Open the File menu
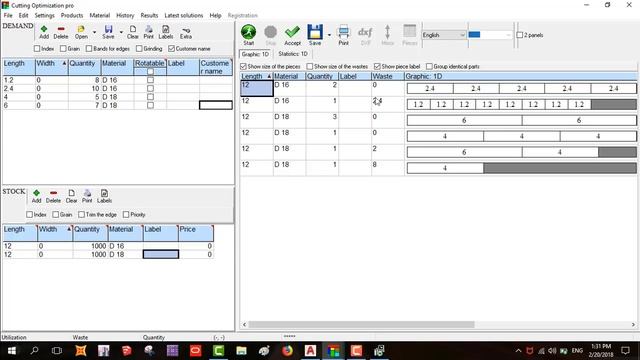 coord(8,15)
